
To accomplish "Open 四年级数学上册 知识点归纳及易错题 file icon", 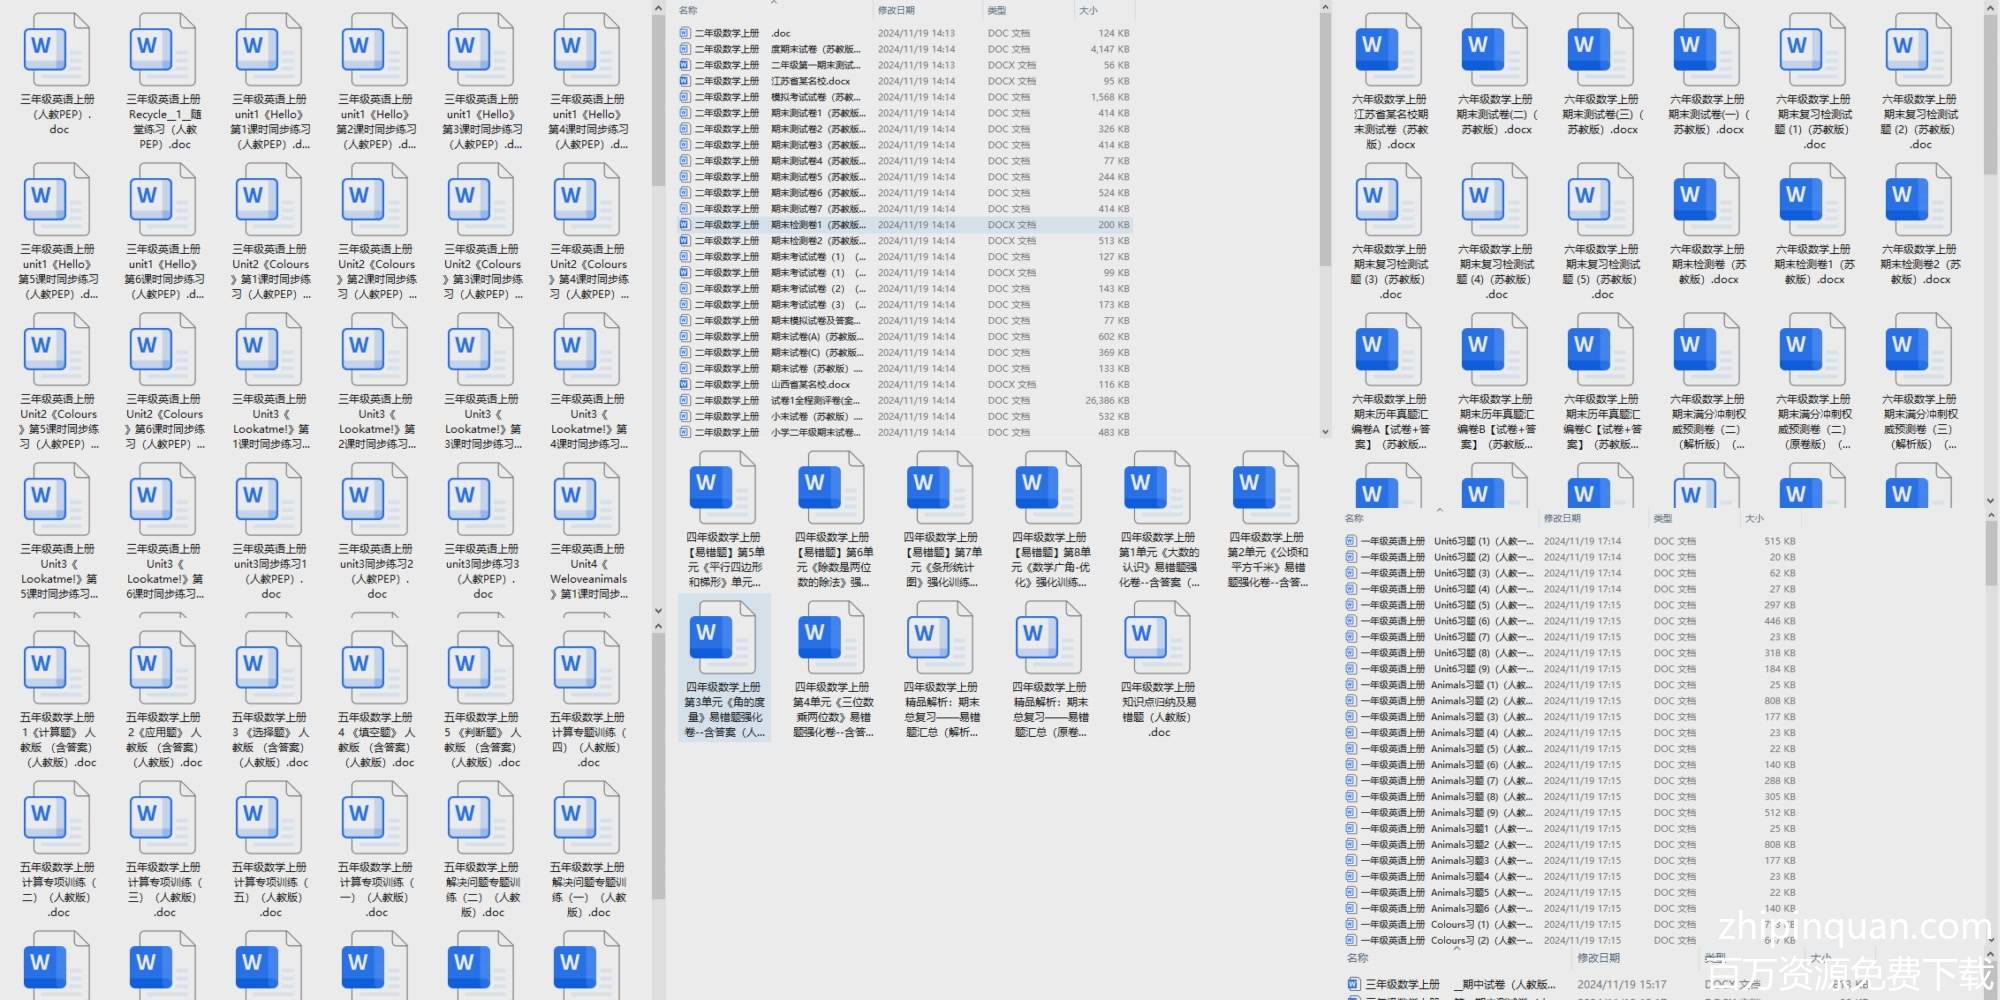I will 1158,638.
